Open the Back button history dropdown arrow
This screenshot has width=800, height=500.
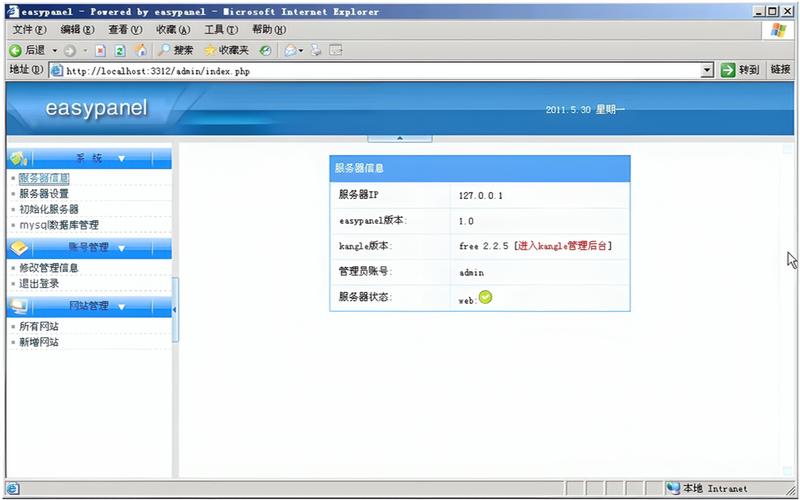[x=55, y=51]
